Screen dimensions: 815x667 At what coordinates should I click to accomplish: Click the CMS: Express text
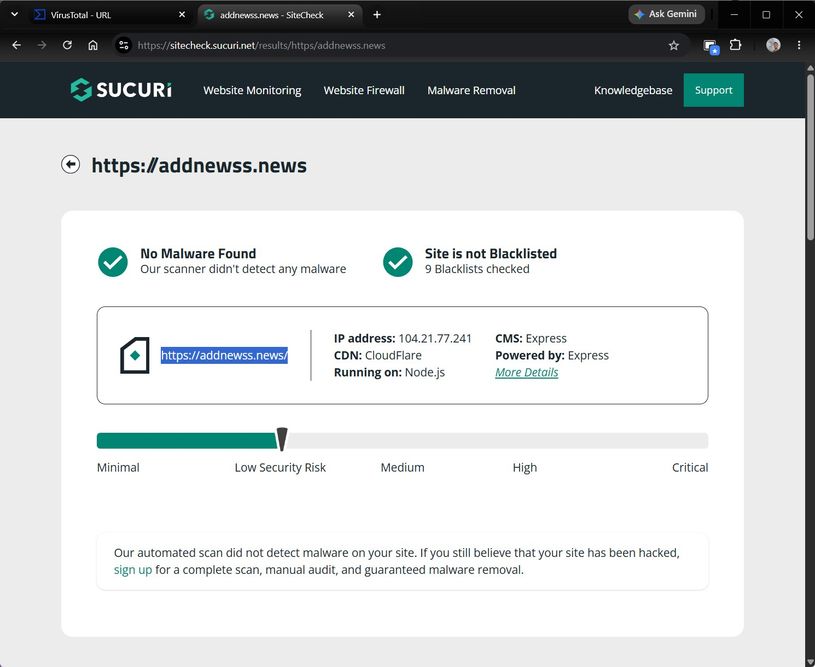pos(531,338)
